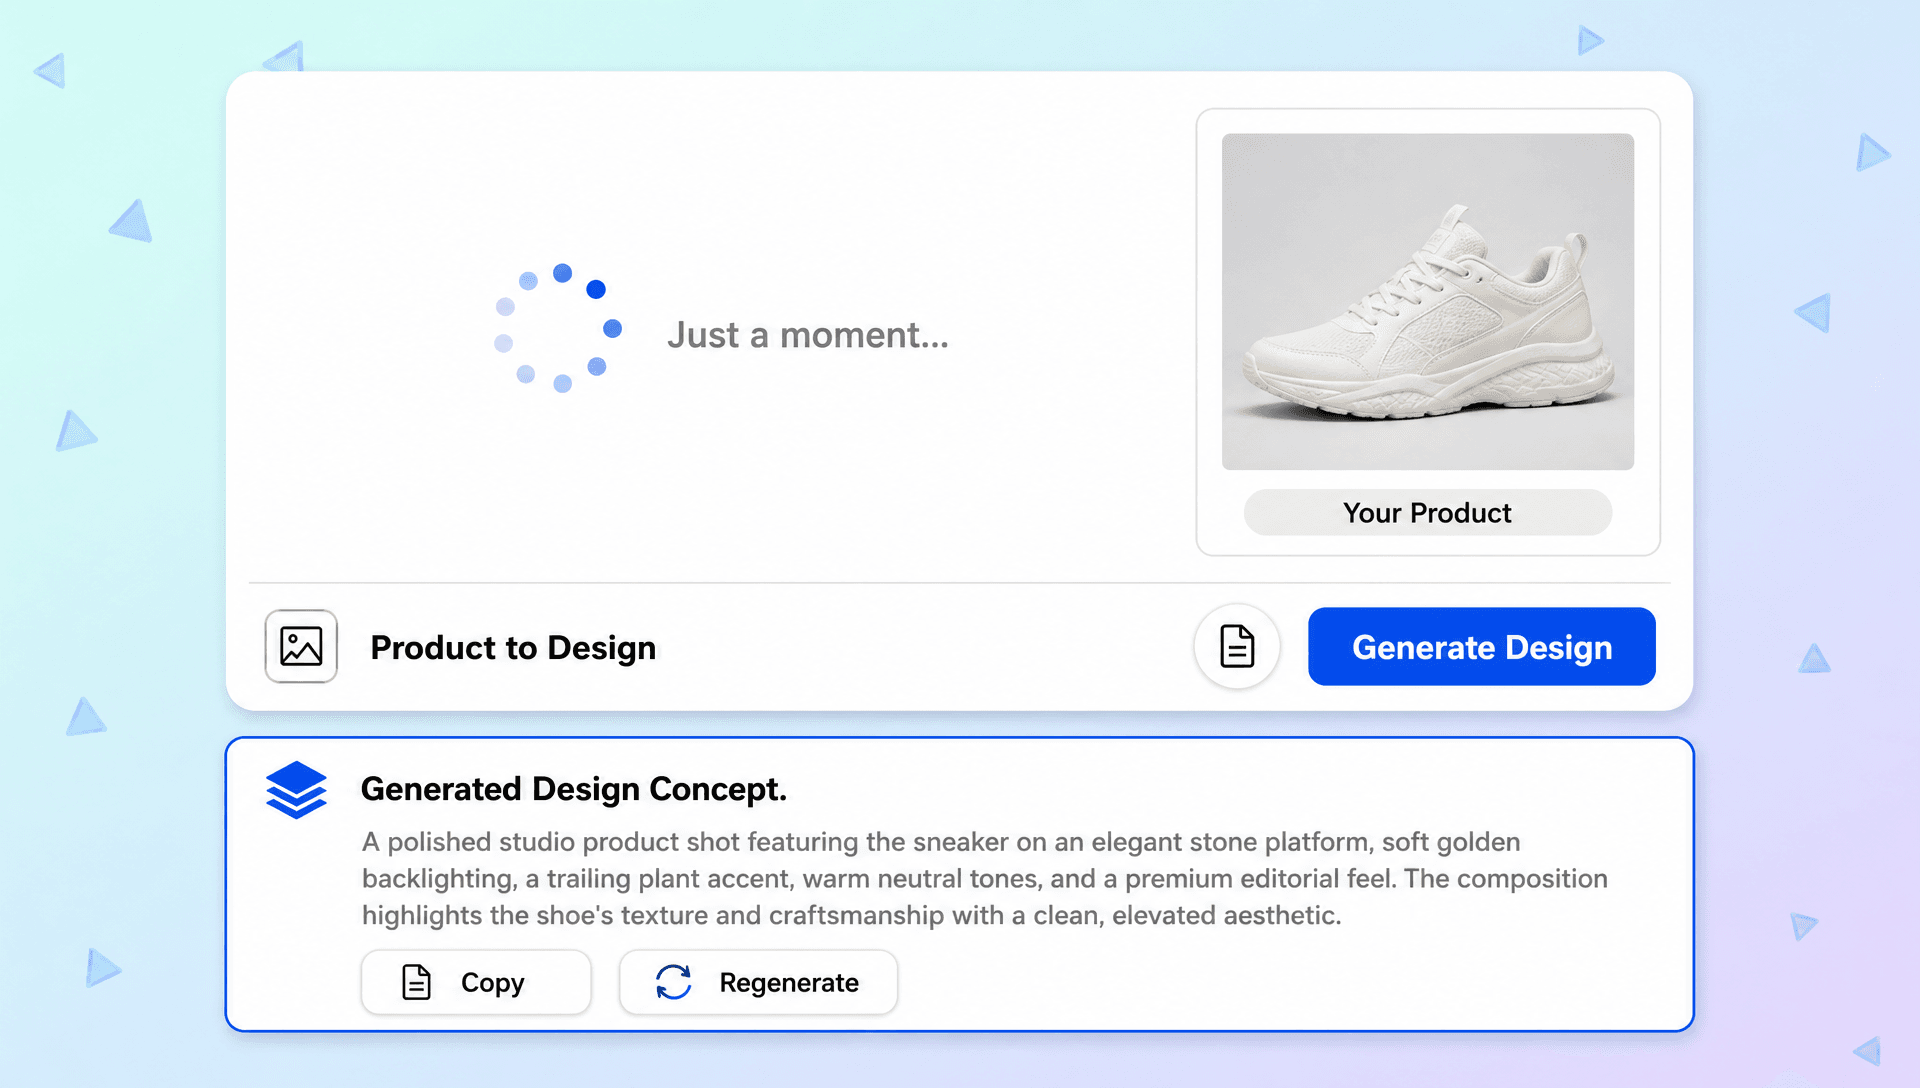Click the Just a moment... loading text
Screen dimensions: 1920x1088
tap(808, 335)
